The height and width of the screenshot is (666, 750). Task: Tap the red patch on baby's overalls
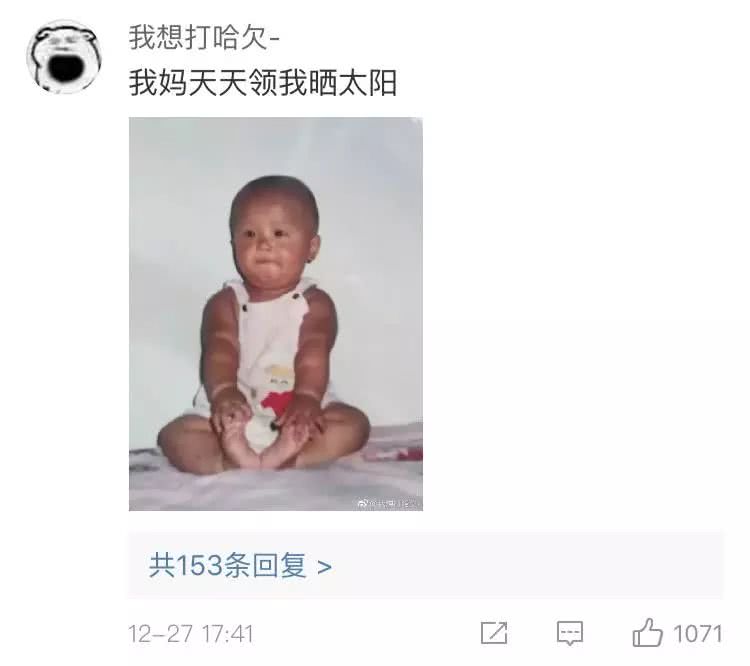click(x=277, y=403)
